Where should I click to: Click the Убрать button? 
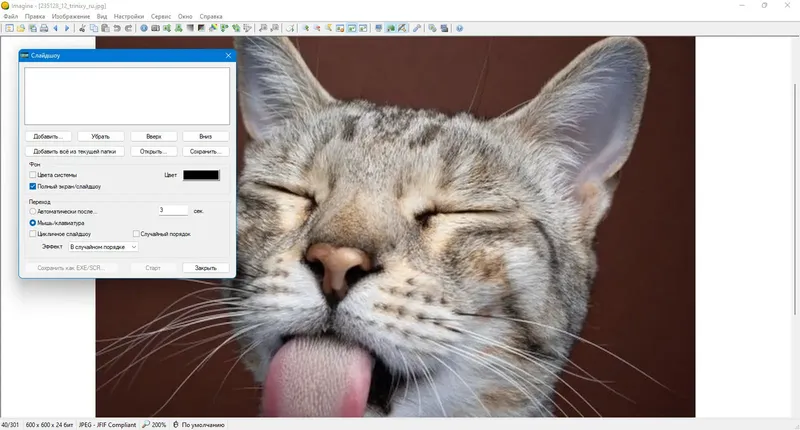point(101,137)
